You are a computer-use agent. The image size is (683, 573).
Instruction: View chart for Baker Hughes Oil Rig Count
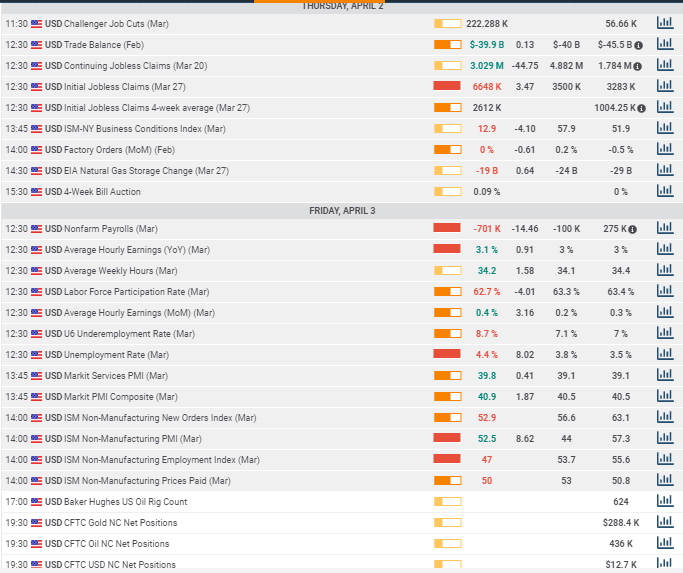[665, 502]
